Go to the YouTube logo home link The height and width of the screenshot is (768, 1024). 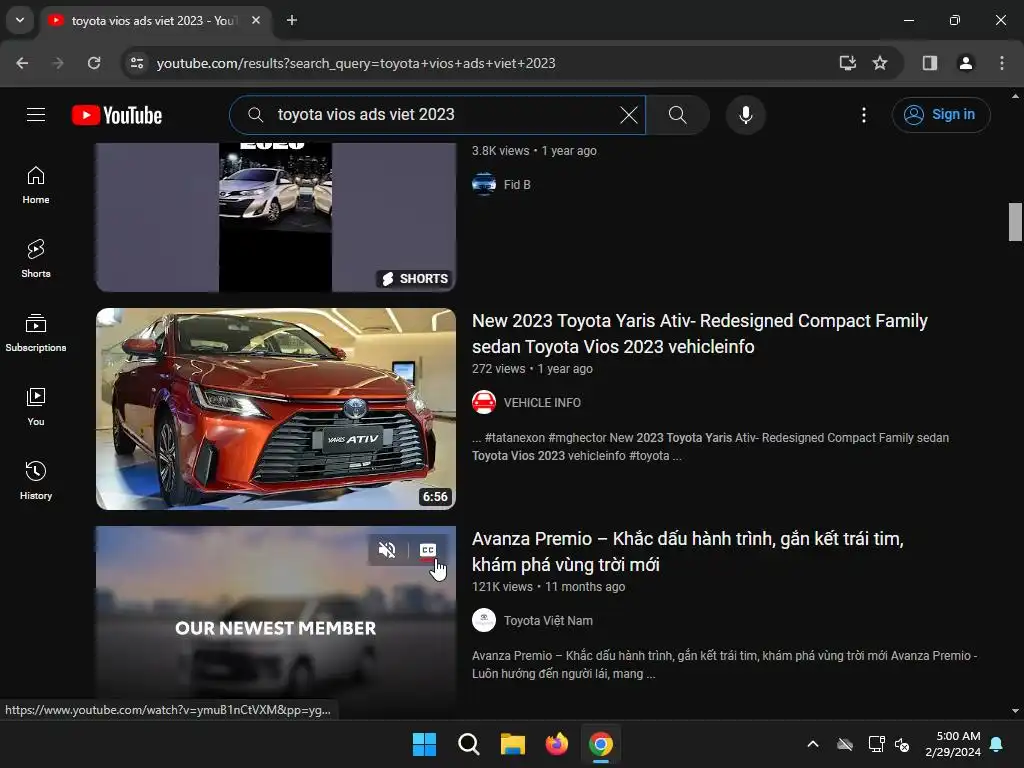(117, 115)
